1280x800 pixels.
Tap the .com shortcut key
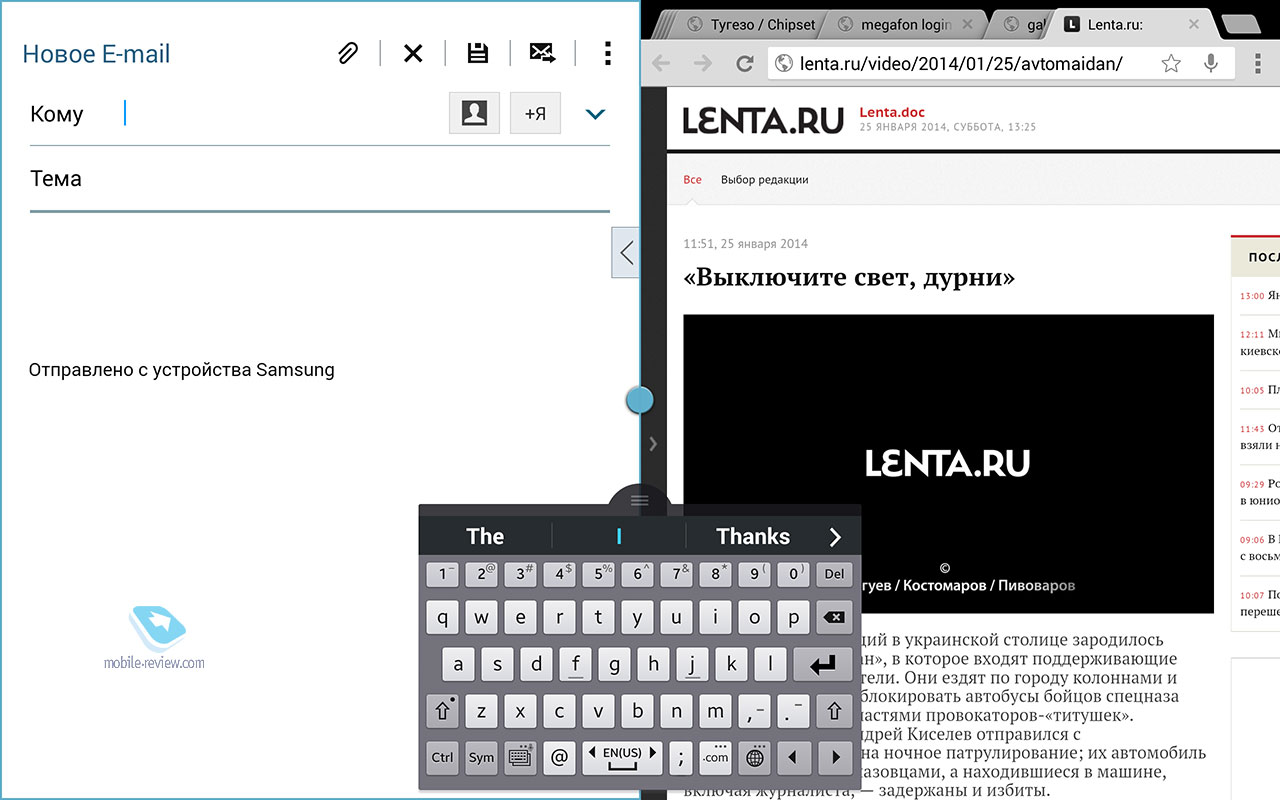715,758
